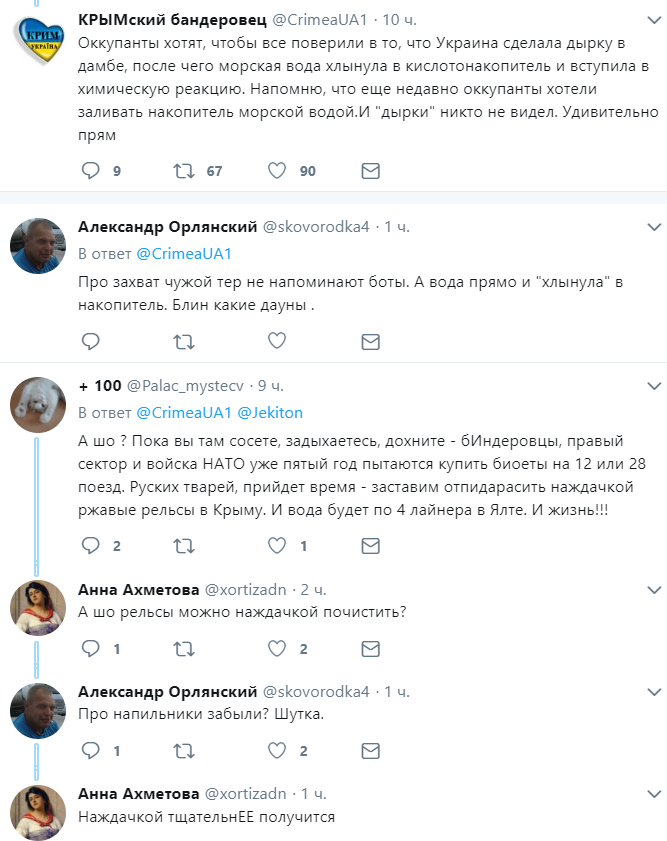Viewport: 667px width, 841px height.
Task: Open chevron menu on "Про напильники" tweet
Action: click(652, 691)
